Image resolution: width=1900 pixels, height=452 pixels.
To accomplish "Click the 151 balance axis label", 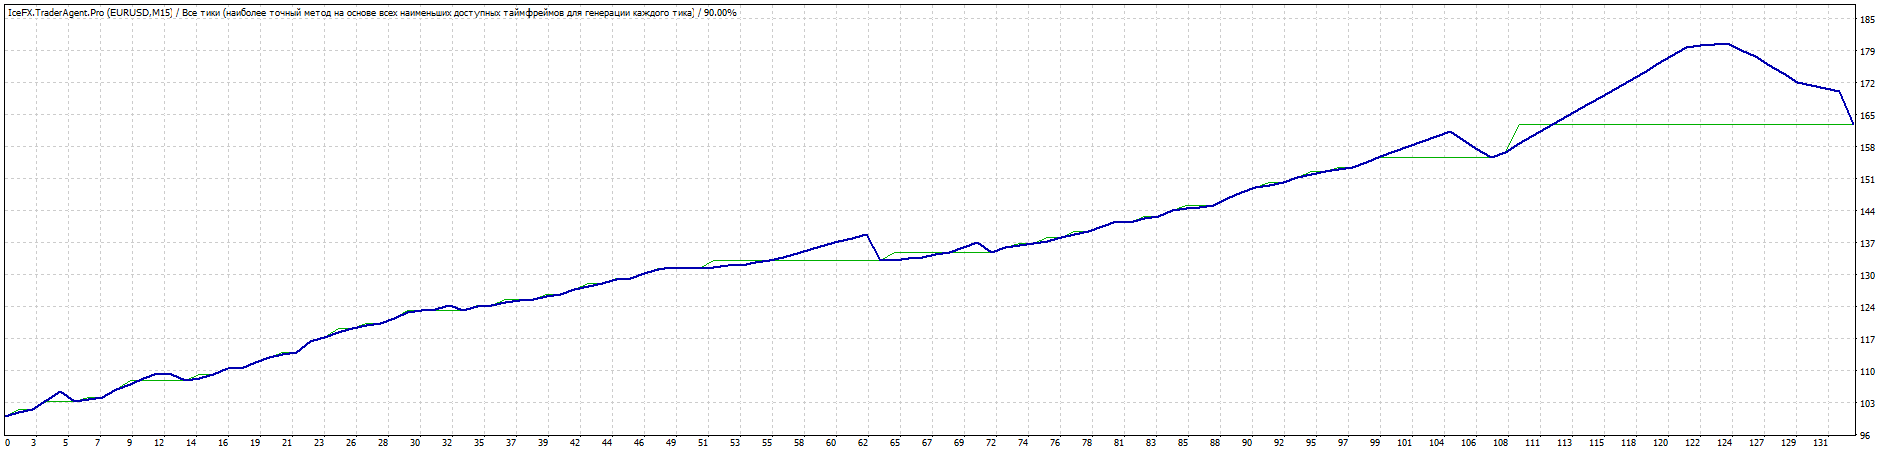I will coord(1867,180).
